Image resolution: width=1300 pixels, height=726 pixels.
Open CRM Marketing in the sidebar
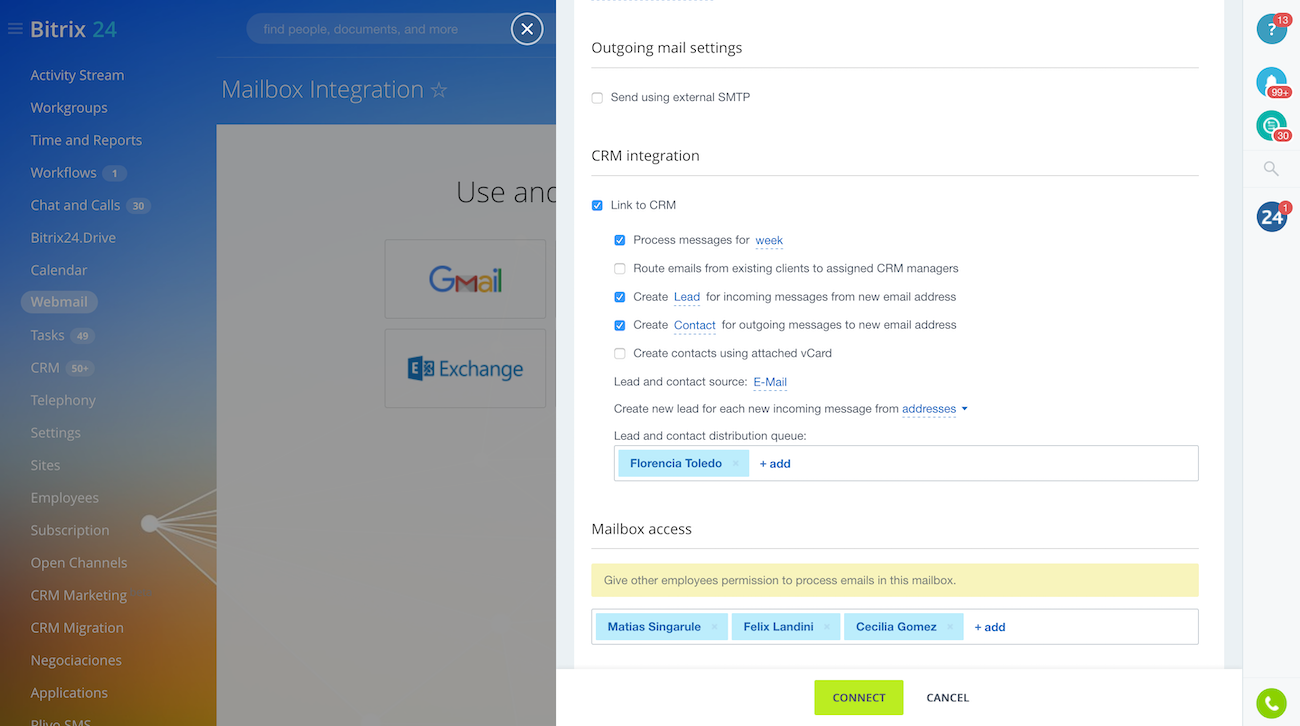pyautogui.click(x=78, y=595)
